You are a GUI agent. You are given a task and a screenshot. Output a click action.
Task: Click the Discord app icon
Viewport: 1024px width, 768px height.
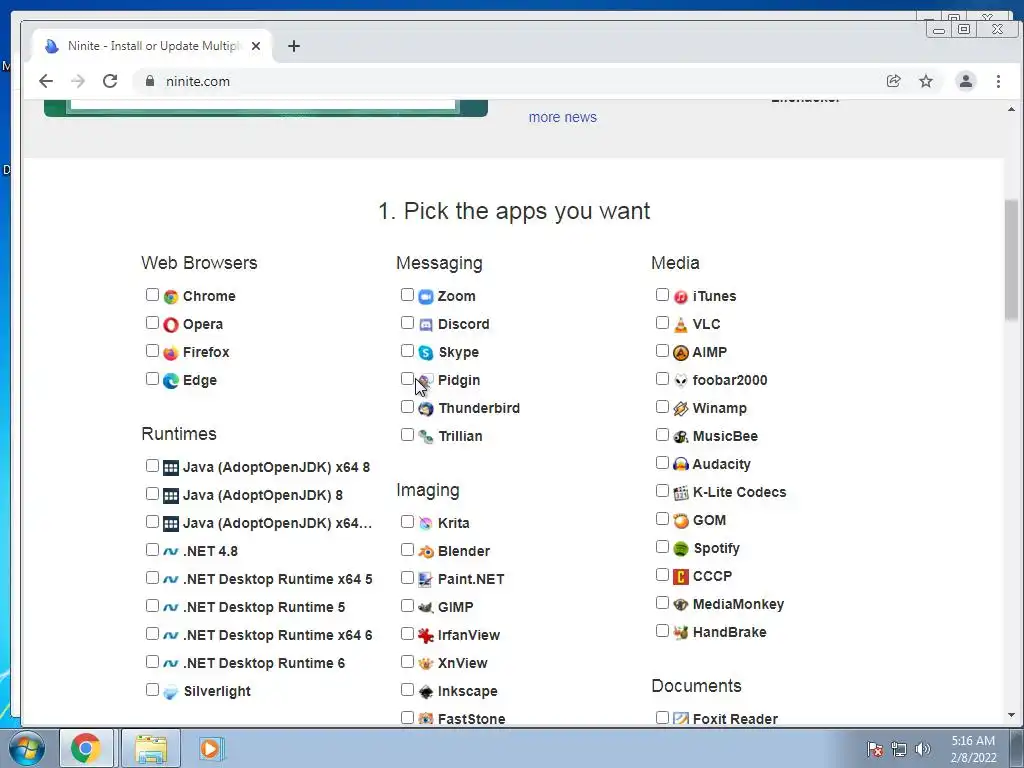[426, 325]
